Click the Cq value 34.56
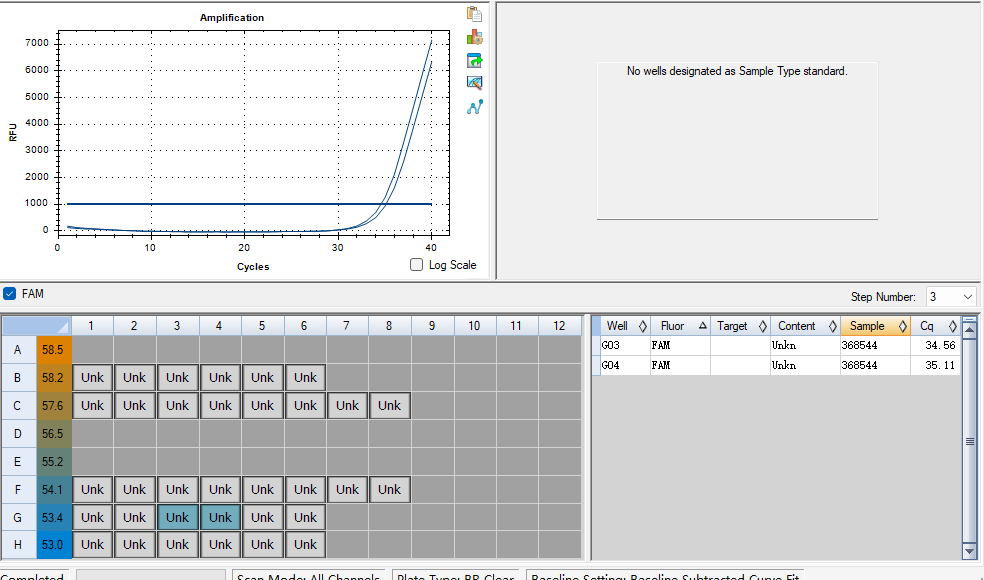Screen dimensions: 984x580 940,345
